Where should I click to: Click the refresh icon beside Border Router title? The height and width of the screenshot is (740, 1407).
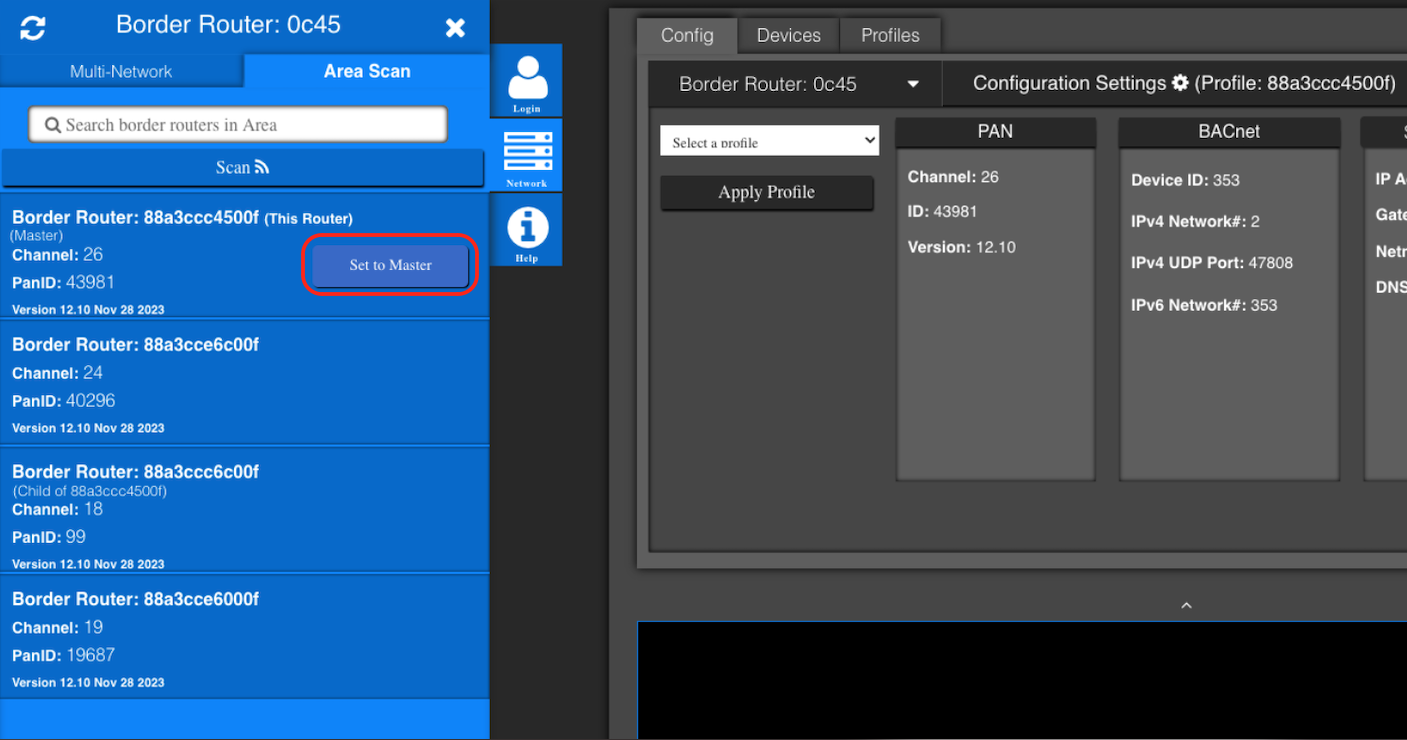coord(33,28)
